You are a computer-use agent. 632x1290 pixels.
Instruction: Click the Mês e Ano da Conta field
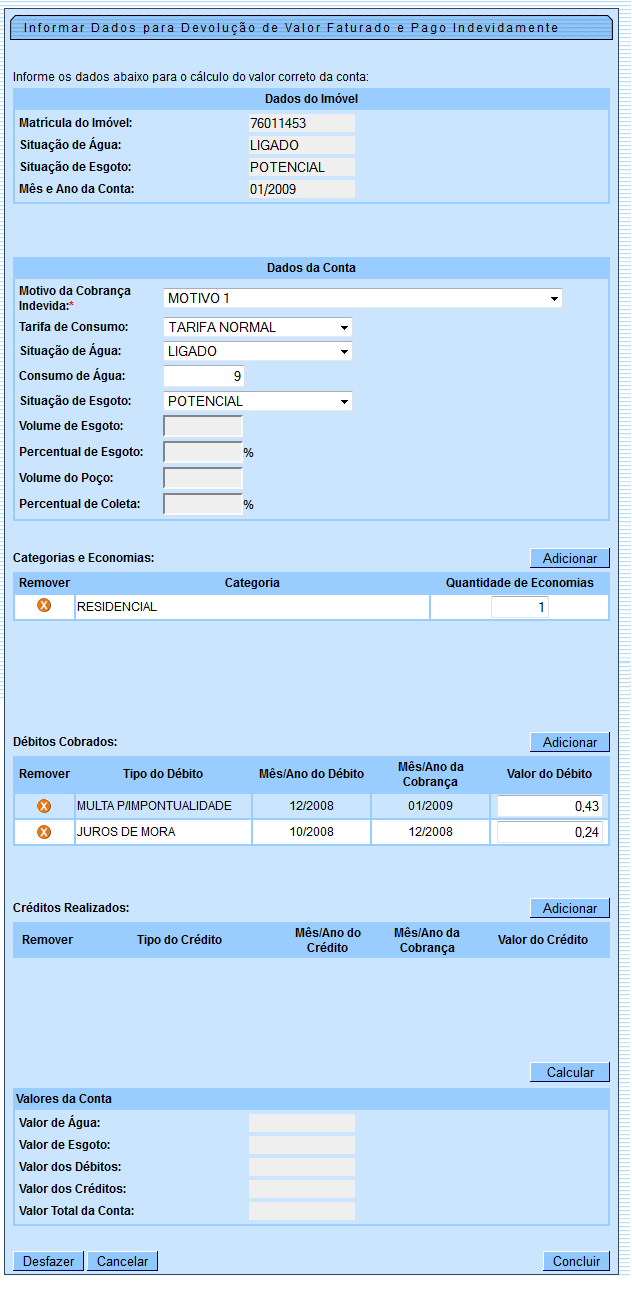coord(301,189)
